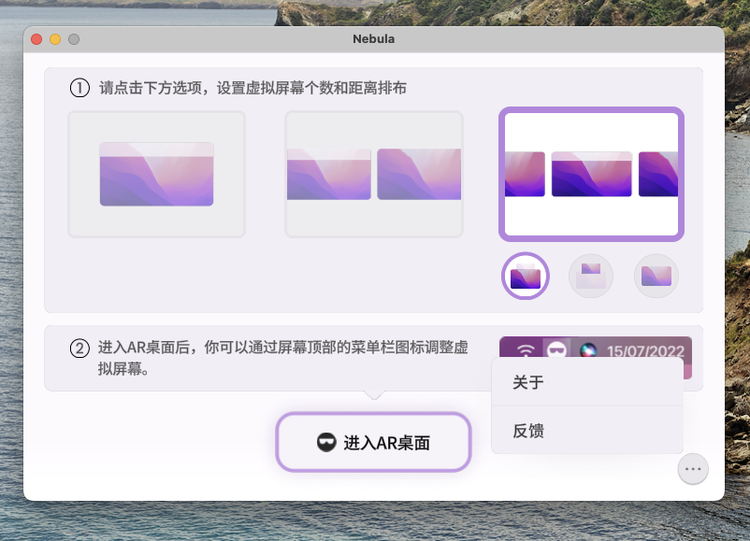This screenshot has width=750, height=541.
Task: Click the 15/07/2022 date in preview
Action: [x=645, y=352]
